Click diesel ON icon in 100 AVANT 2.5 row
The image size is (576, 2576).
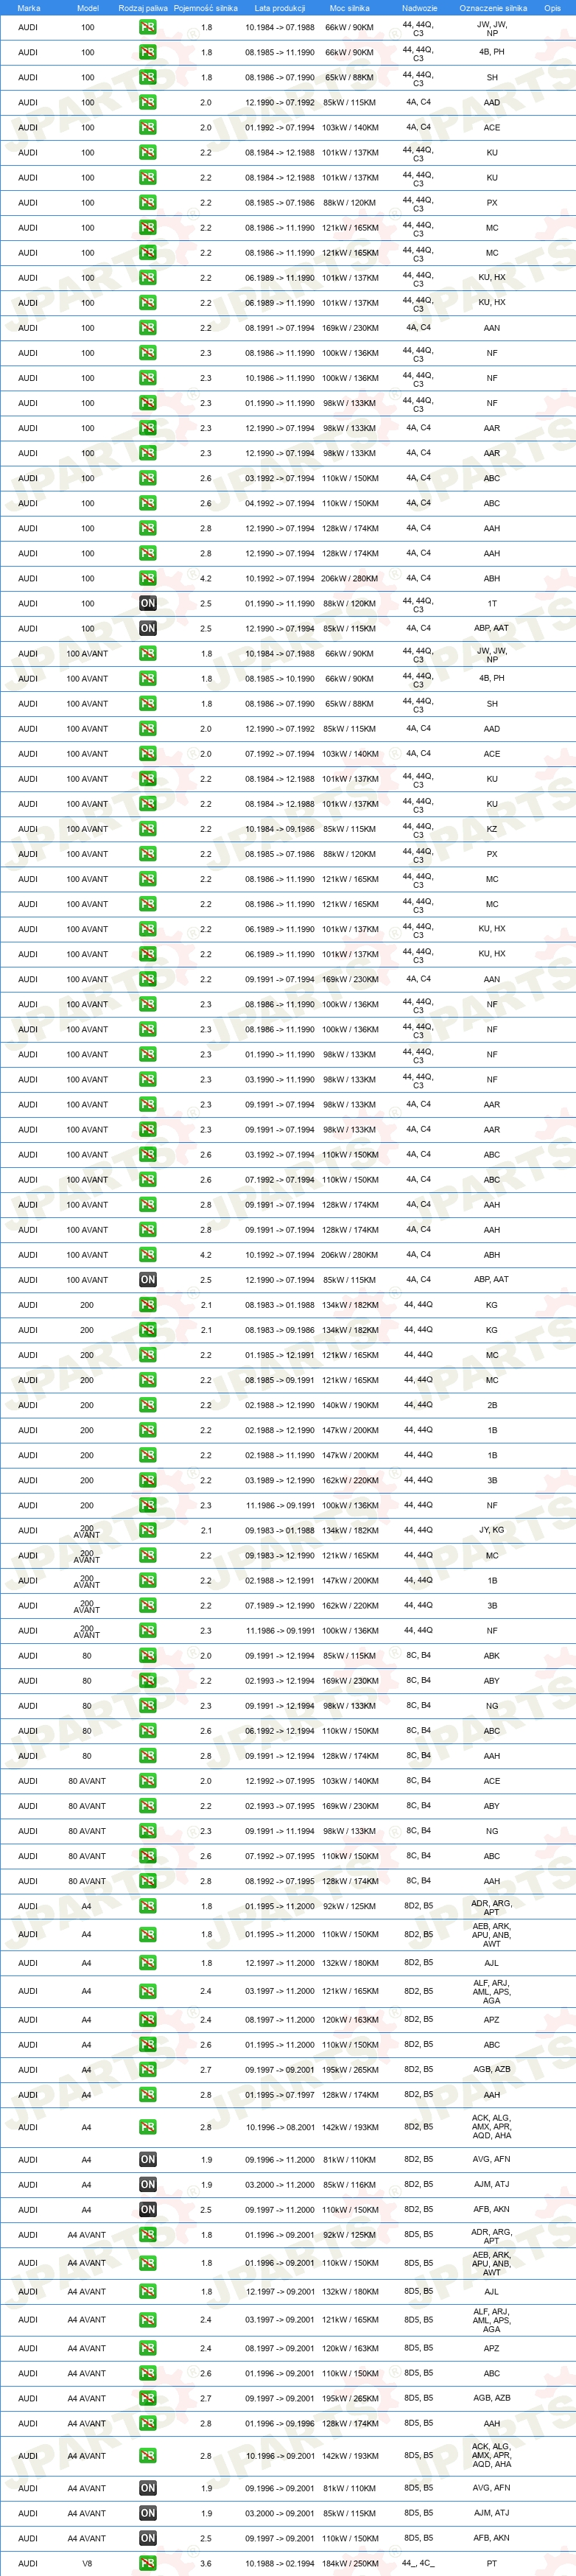point(148,1280)
